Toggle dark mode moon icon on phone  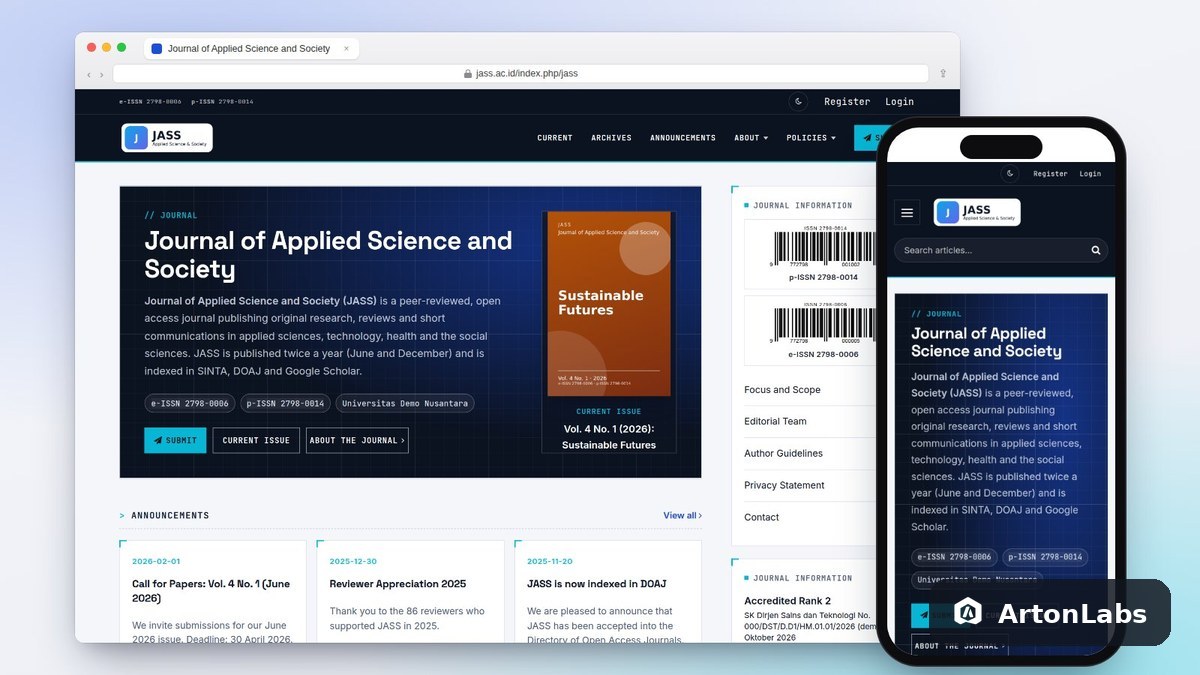coord(1010,173)
